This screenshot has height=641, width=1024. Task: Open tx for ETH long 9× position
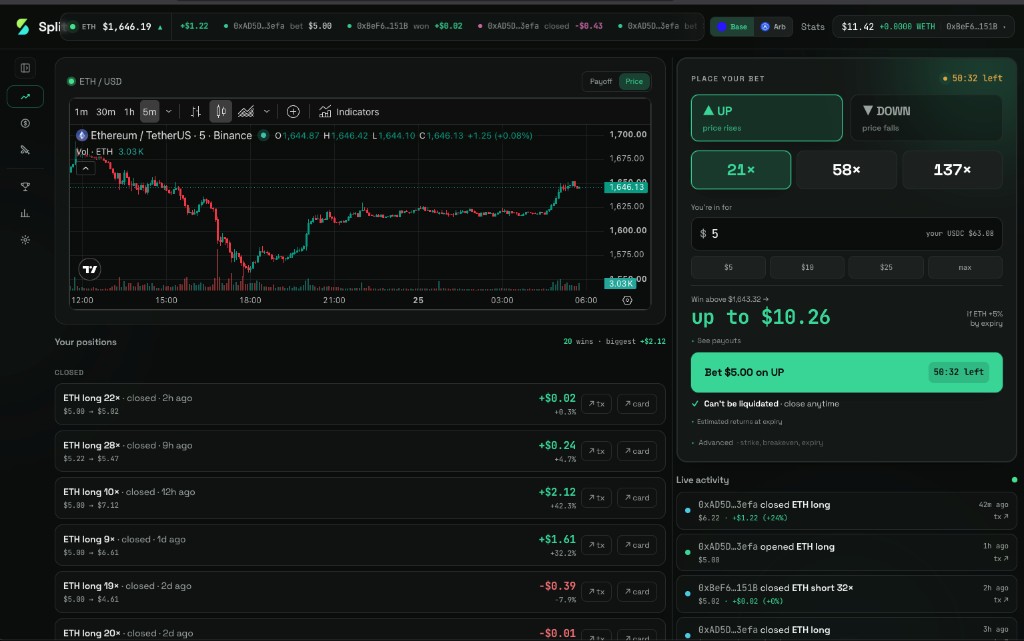(x=596, y=545)
